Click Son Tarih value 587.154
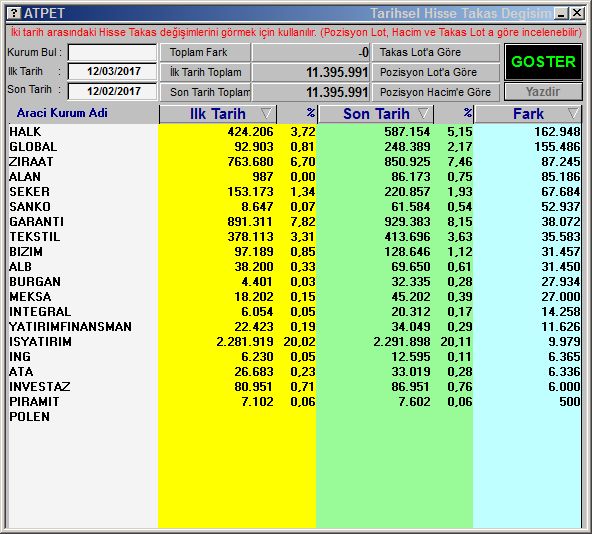Viewport: 592px width, 534px height. click(407, 132)
